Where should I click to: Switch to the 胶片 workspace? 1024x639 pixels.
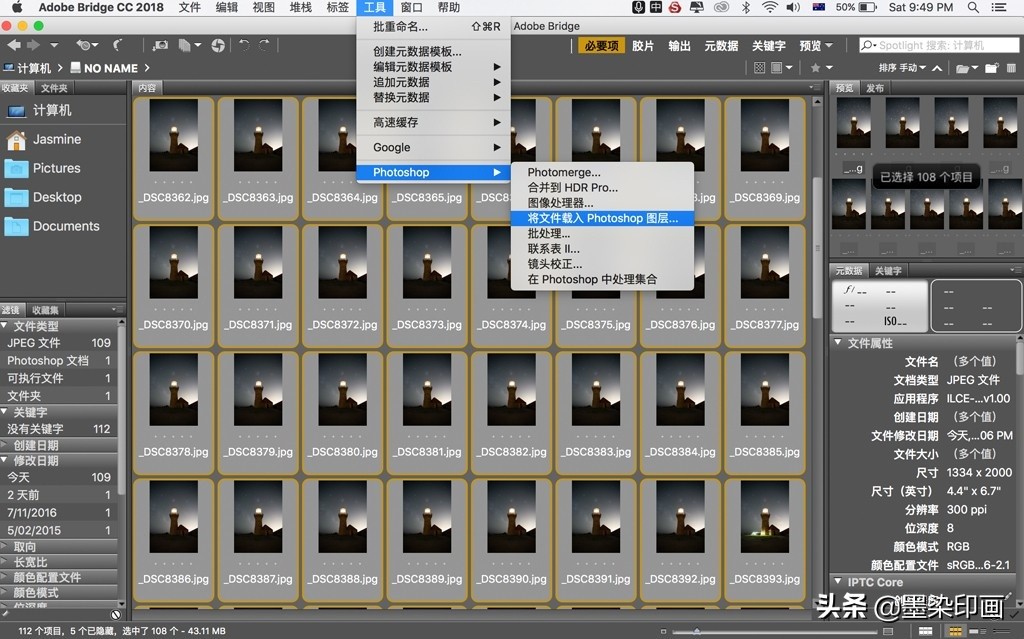click(x=642, y=46)
